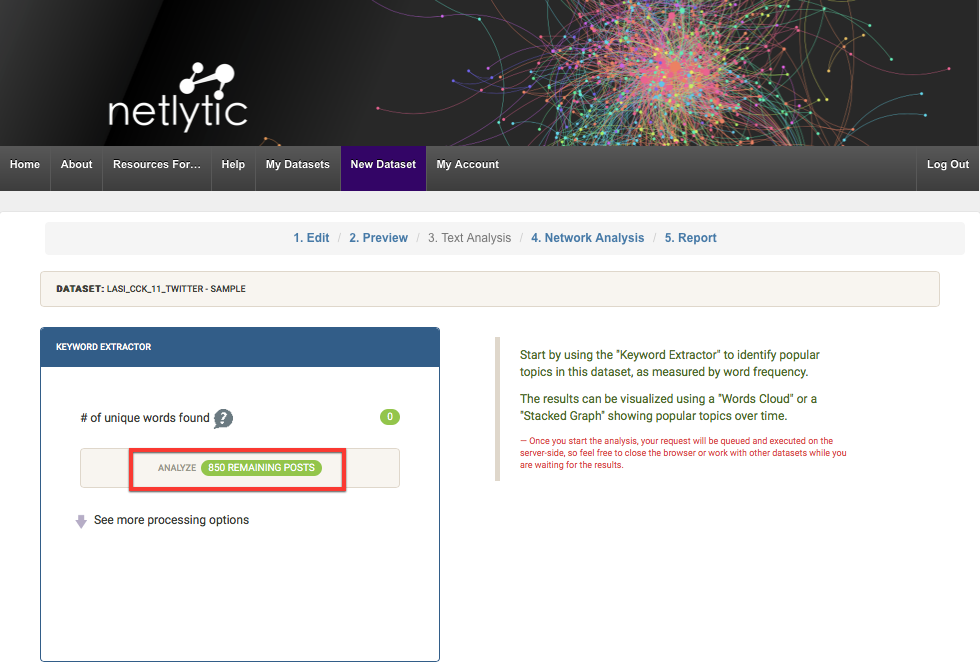The image size is (980, 670).
Task: Log out using the Log Out link
Action: pos(947,164)
